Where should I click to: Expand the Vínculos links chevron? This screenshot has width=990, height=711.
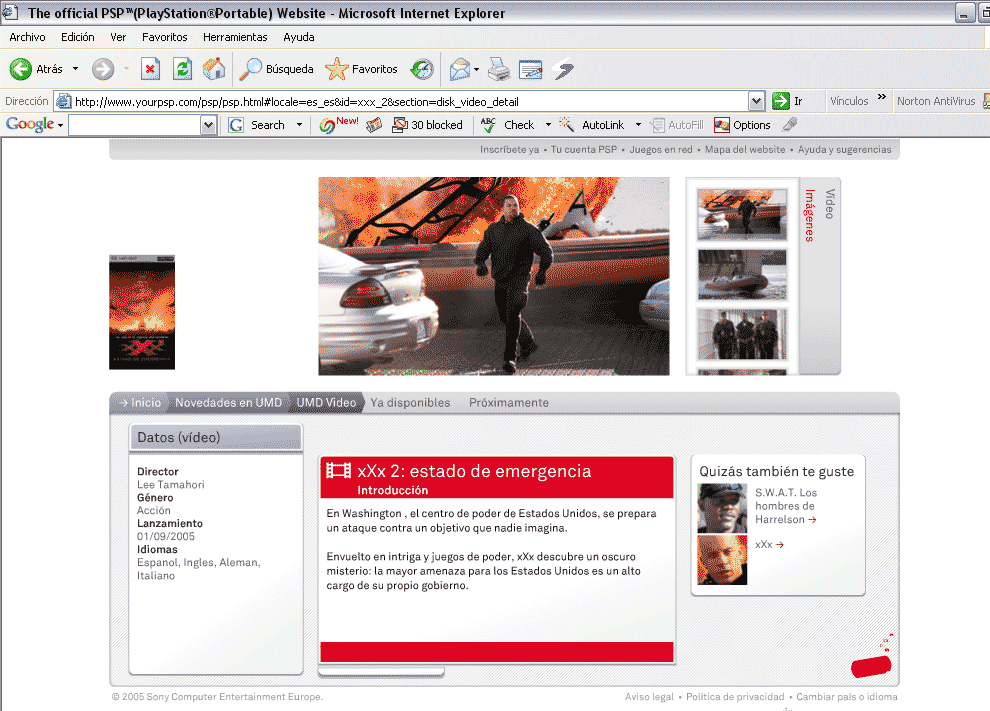[x=882, y=97]
